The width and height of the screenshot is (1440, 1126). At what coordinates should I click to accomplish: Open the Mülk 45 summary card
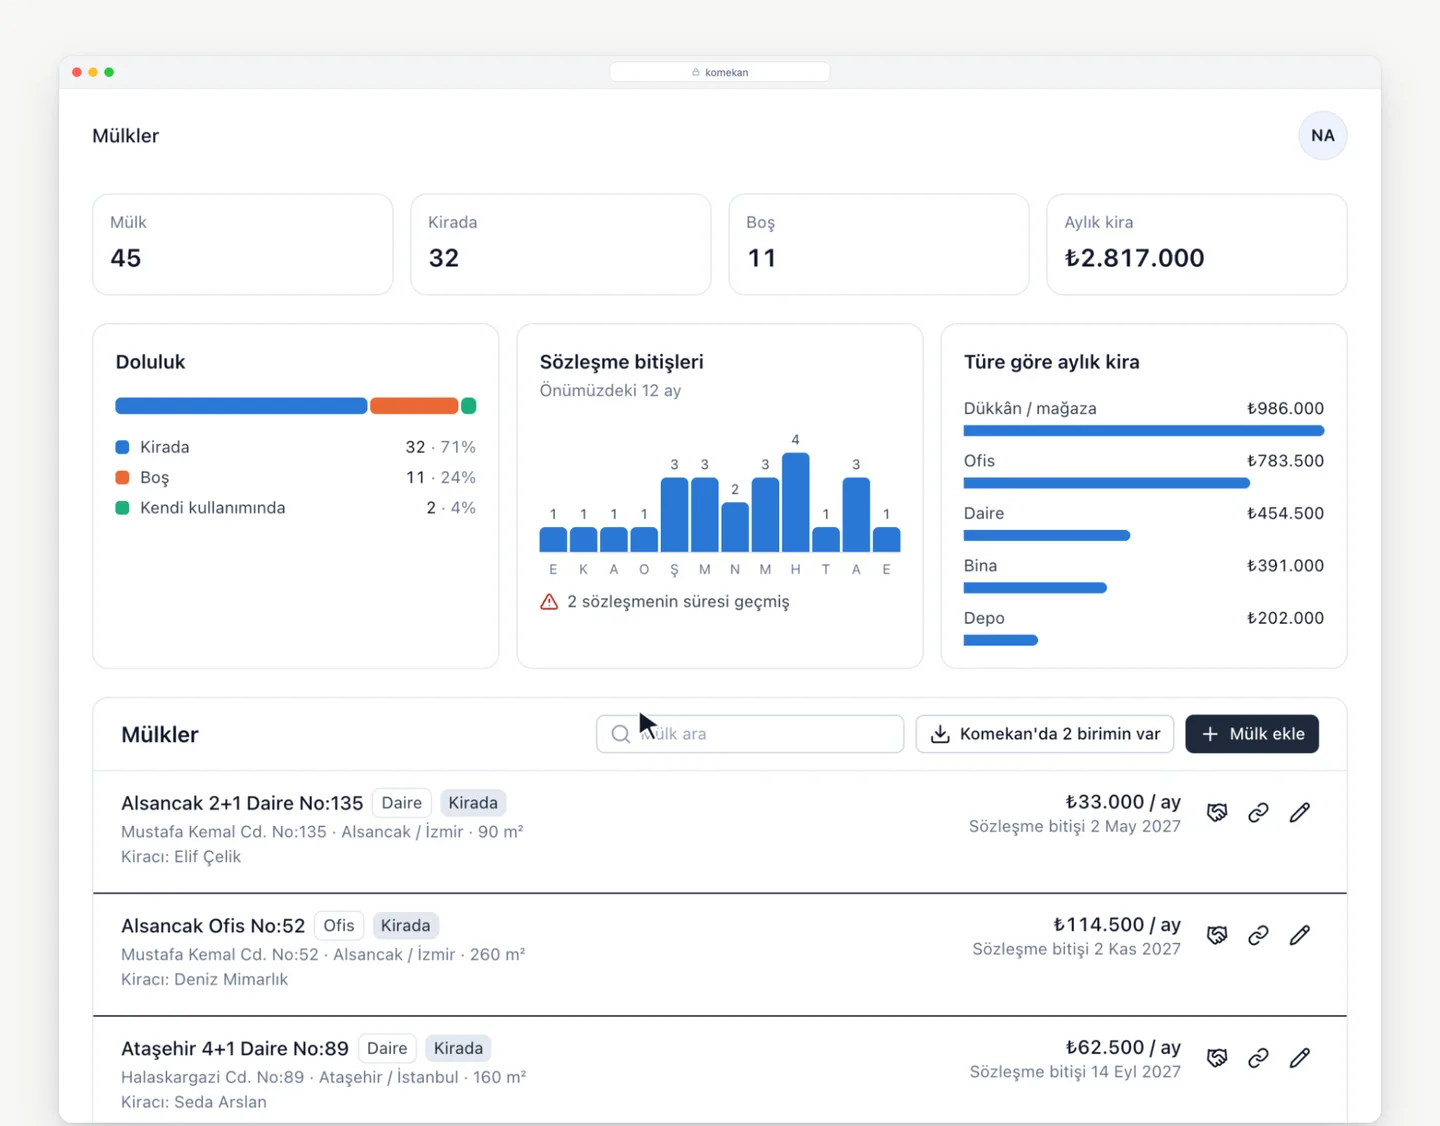pos(243,244)
